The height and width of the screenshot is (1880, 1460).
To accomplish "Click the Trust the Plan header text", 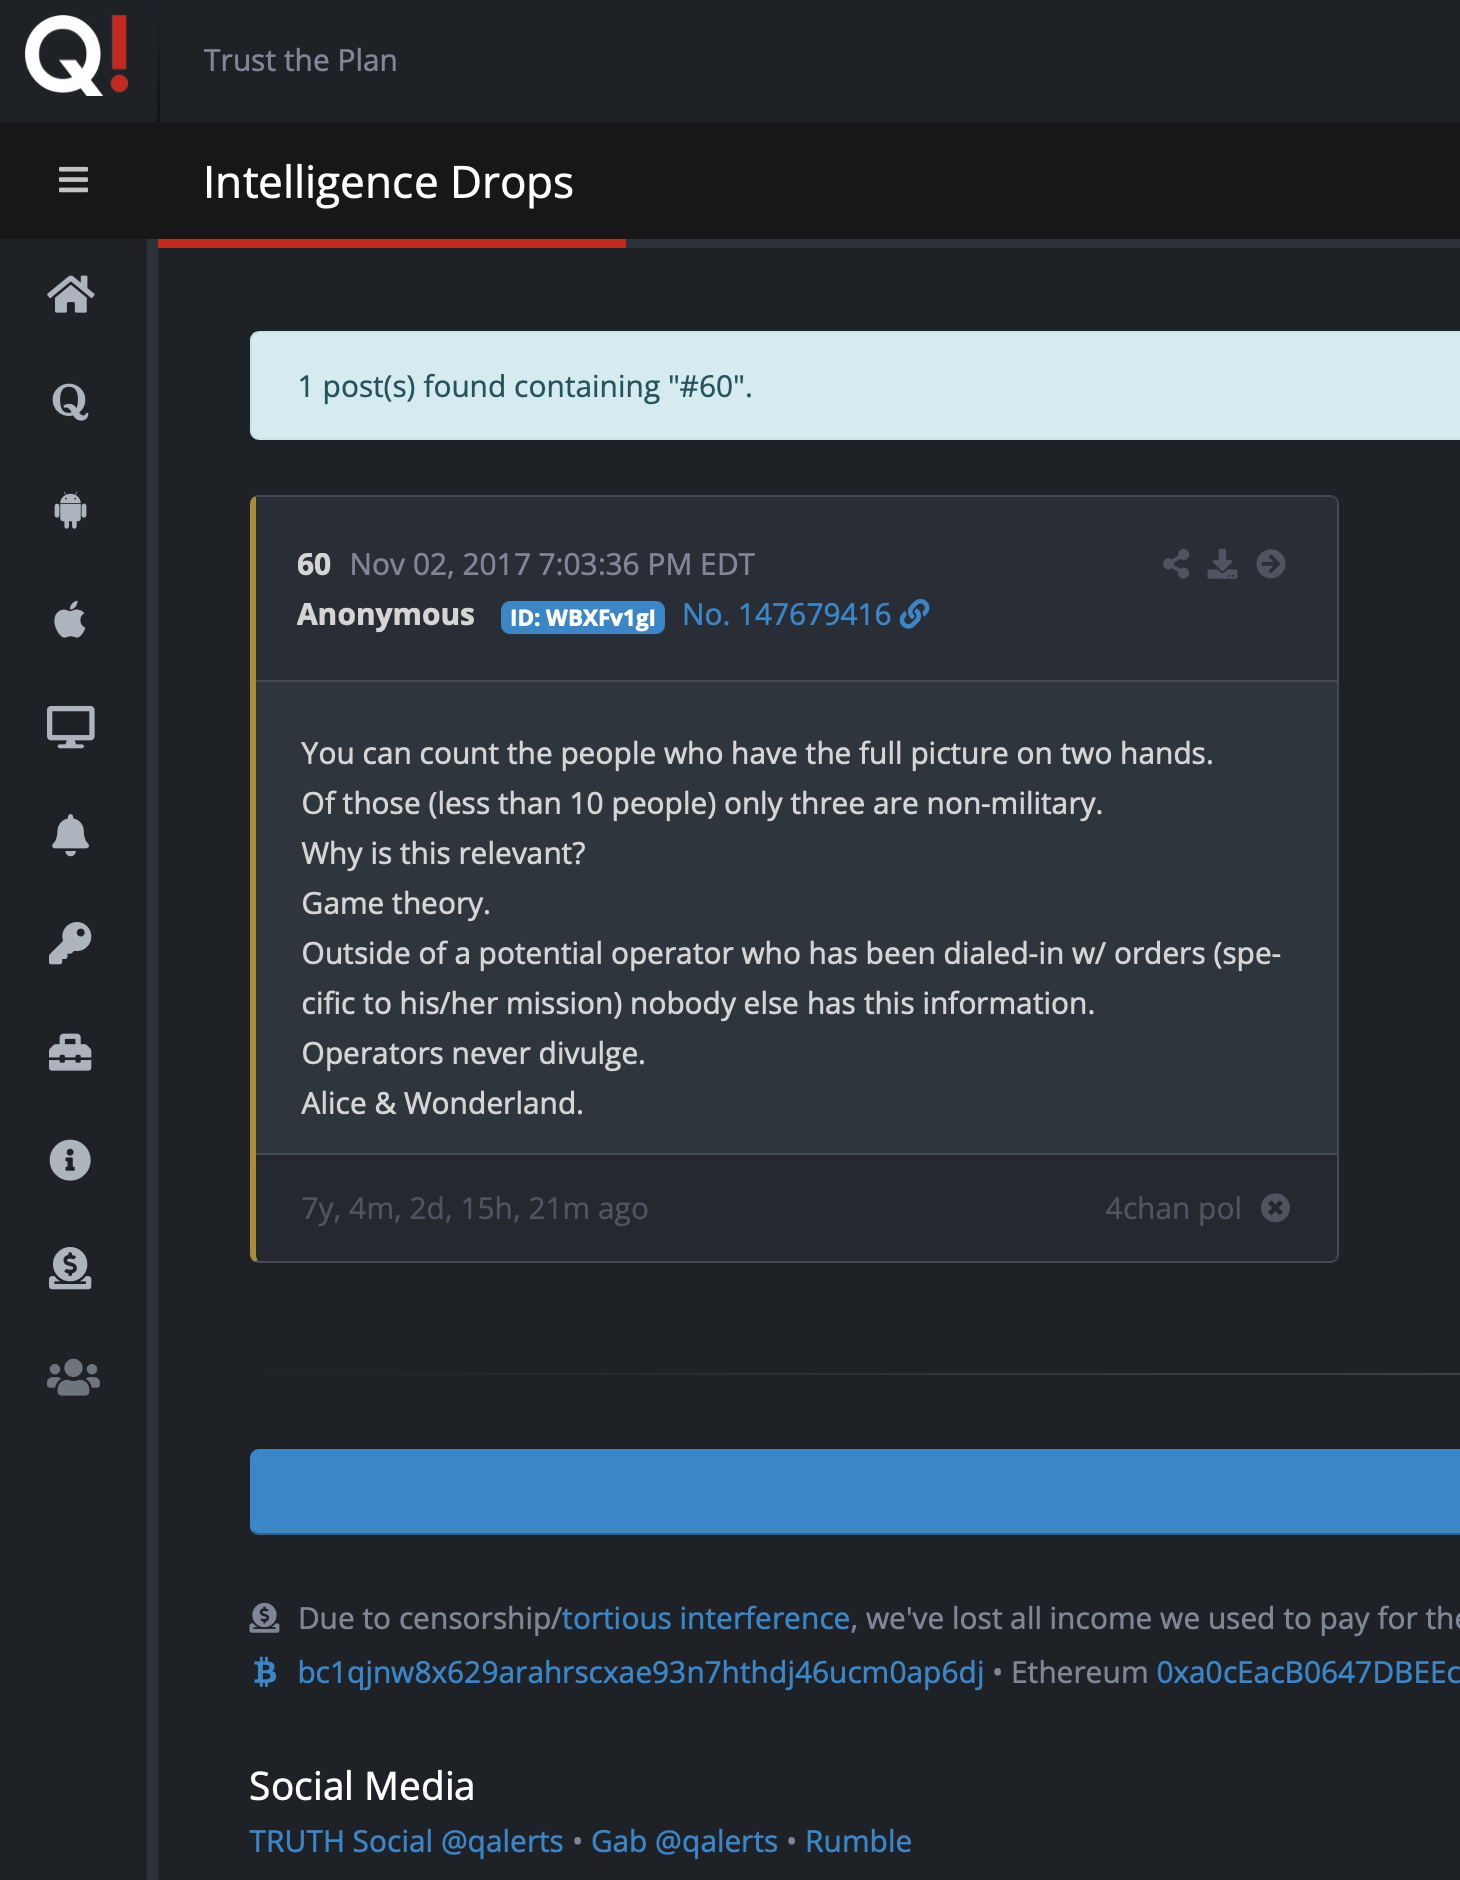I will [x=301, y=60].
